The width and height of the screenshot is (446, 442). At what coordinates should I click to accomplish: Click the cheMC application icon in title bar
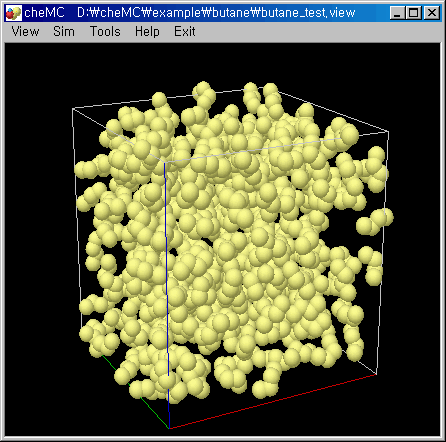(13, 13)
